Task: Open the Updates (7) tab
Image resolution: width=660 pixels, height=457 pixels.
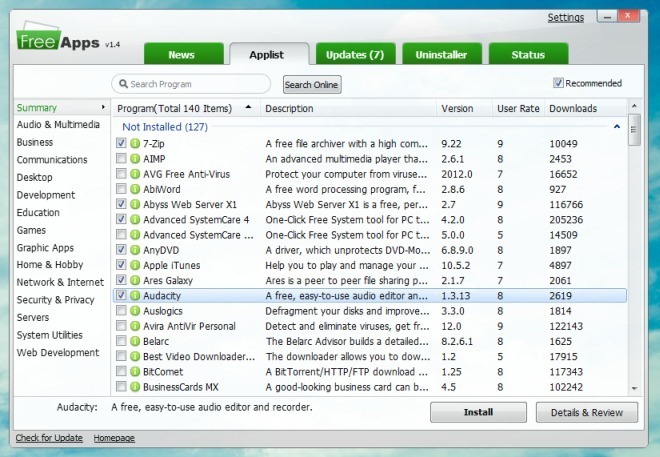Action: (355, 54)
